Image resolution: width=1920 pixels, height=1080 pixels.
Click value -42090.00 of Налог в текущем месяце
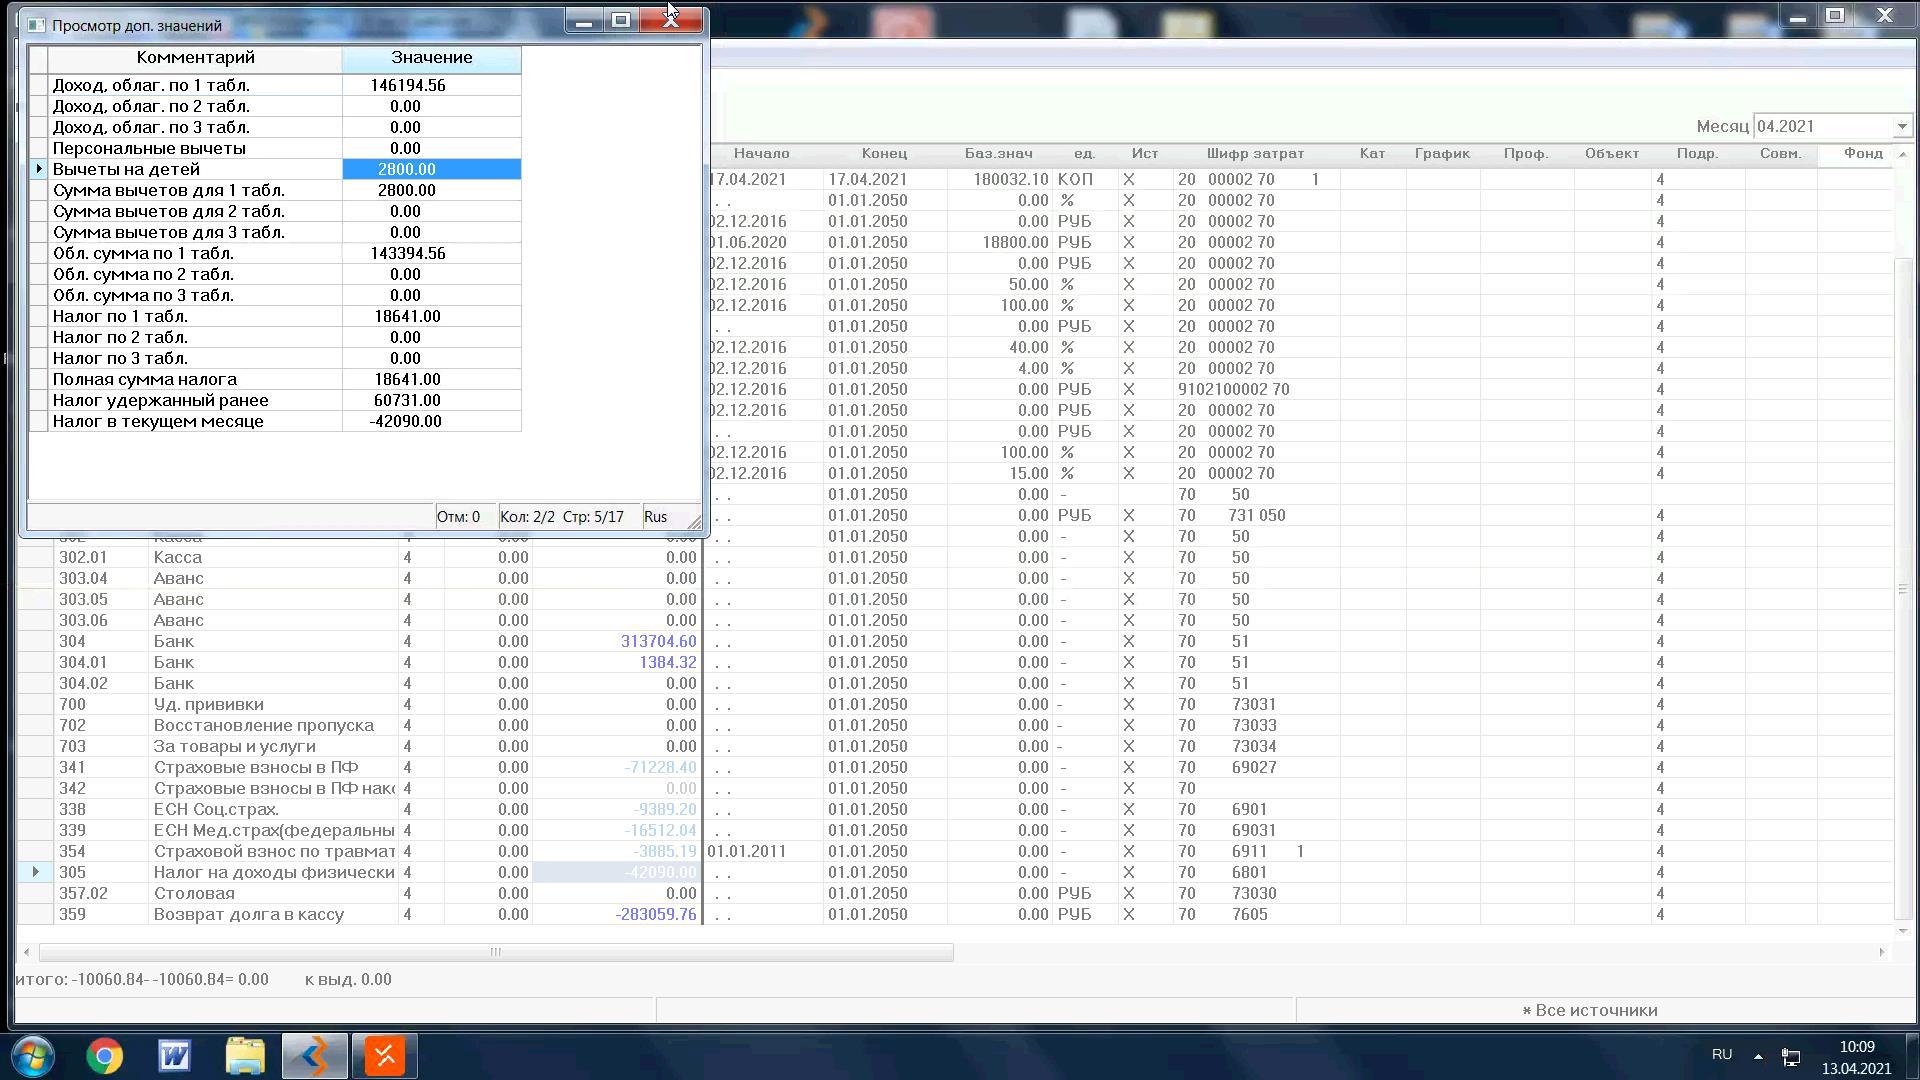coord(432,421)
